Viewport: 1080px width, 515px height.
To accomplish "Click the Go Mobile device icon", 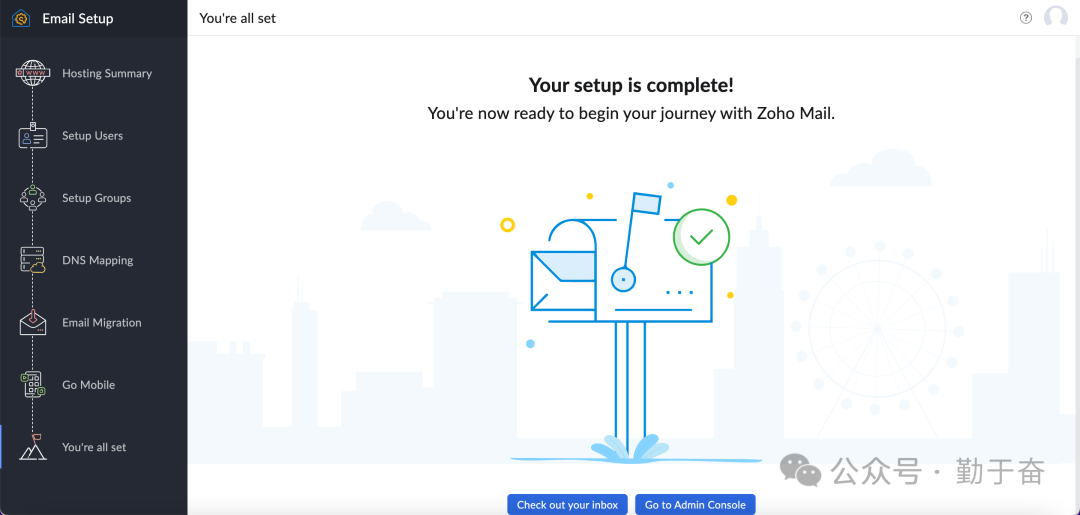I will [x=33, y=385].
